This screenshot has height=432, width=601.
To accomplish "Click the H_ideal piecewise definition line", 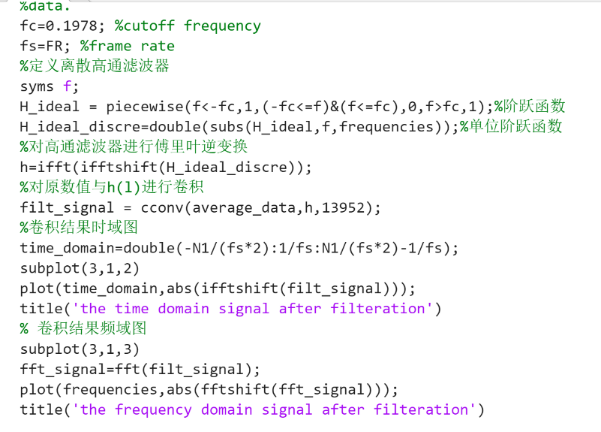I will tap(292, 106).
